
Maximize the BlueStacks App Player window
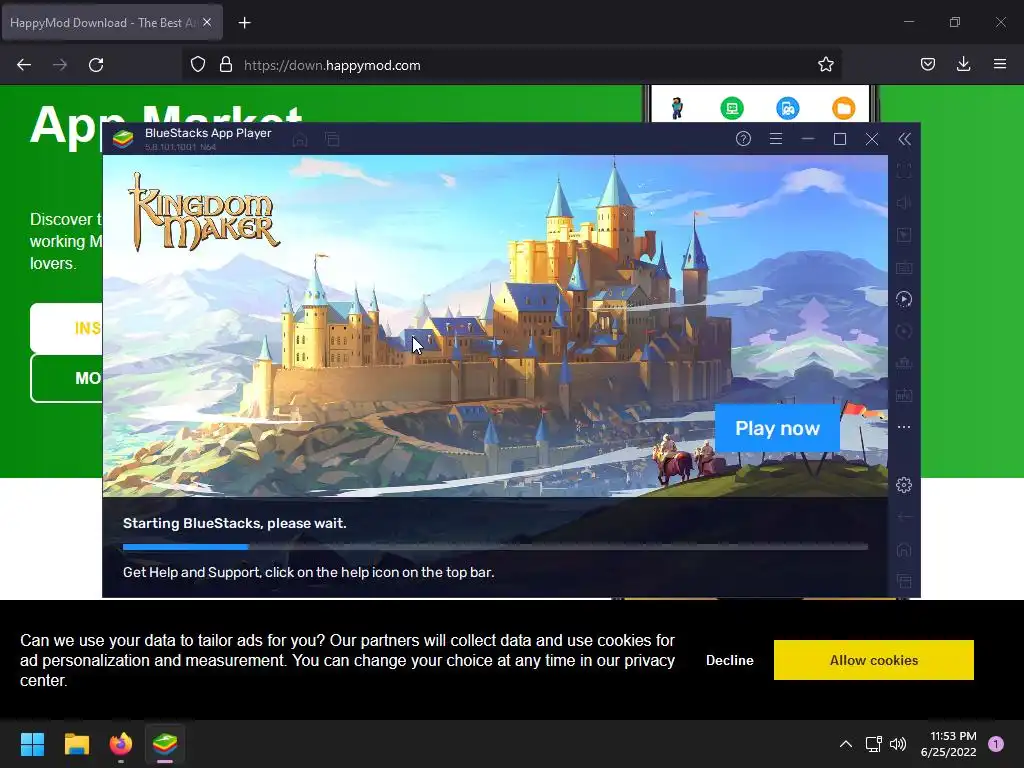[x=840, y=138]
